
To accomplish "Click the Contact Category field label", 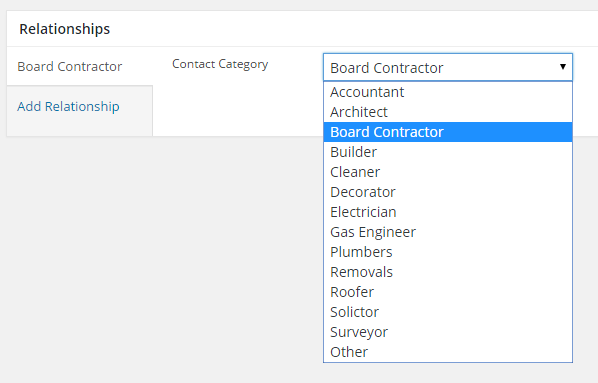I will click(x=220, y=64).
